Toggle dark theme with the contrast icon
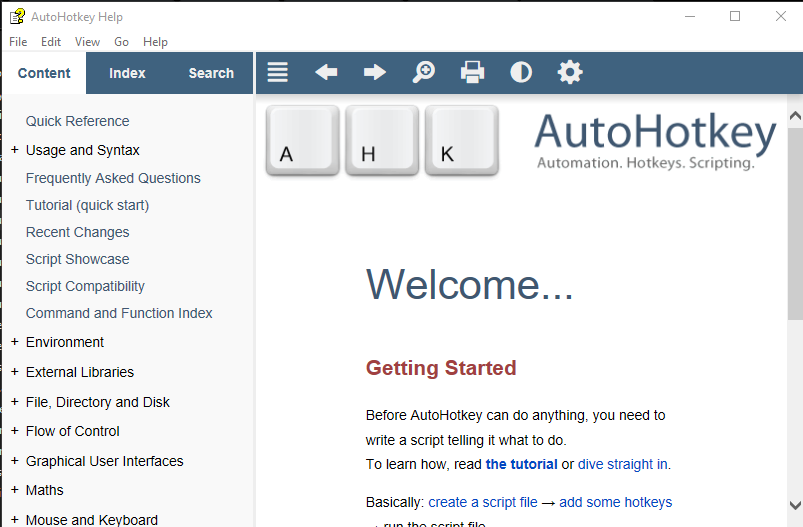The width and height of the screenshot is (803, 527). pos(521,72)
